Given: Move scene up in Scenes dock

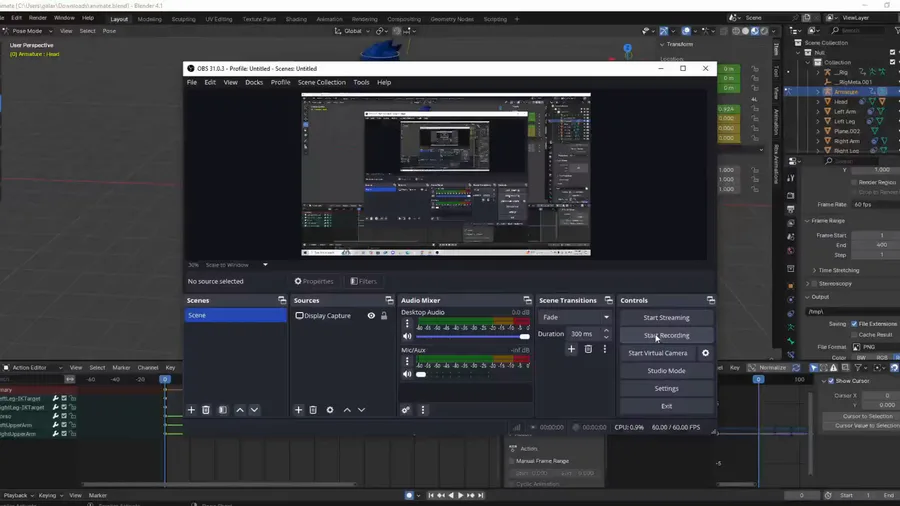Looking at the screenshot, I should tap(240, 410).
